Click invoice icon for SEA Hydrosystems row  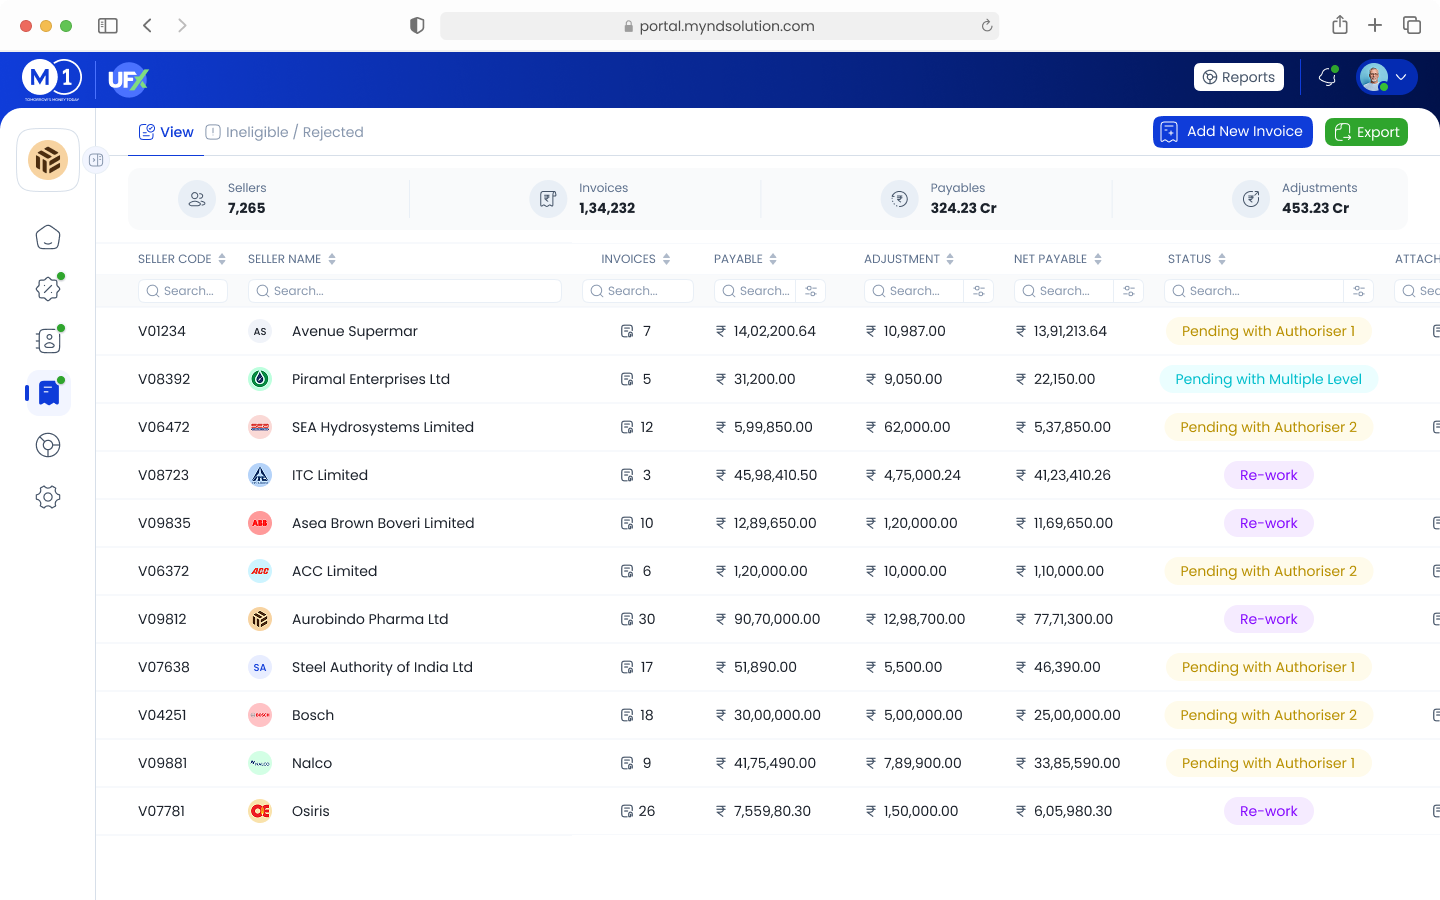click(627, 427)
